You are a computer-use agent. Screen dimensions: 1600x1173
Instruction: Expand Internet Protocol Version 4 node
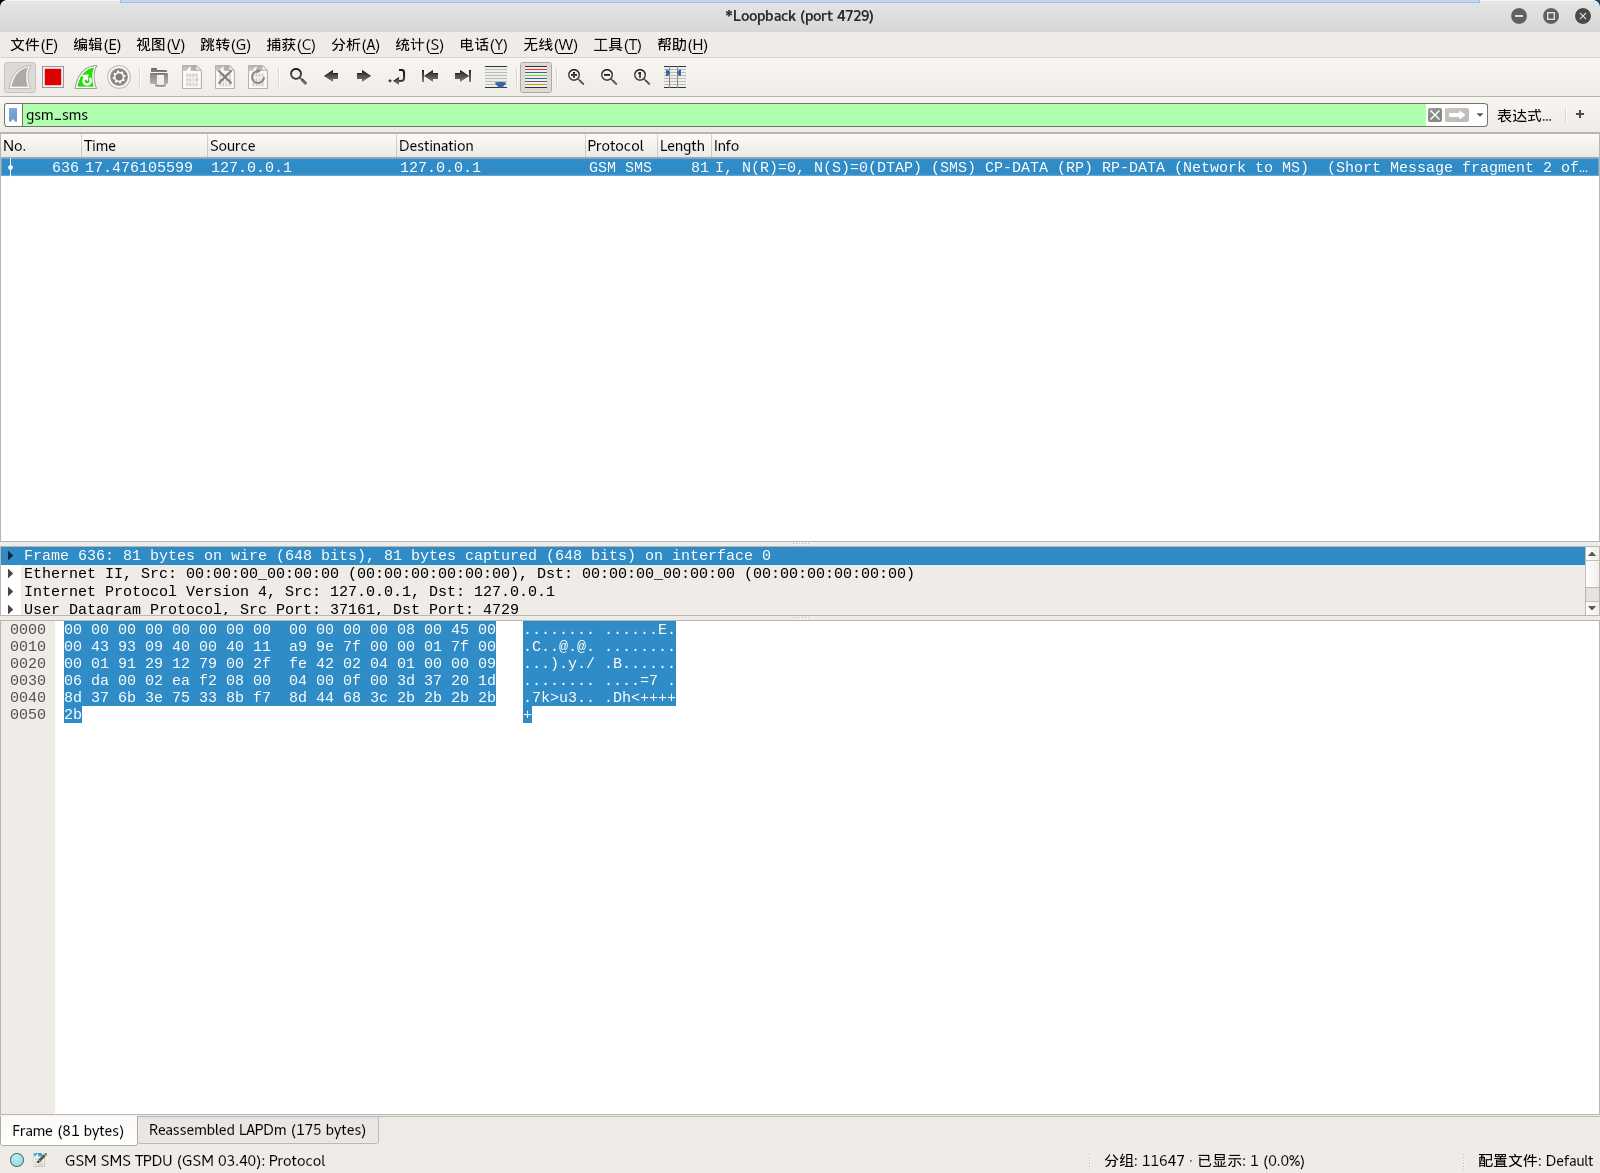point(10,592)
